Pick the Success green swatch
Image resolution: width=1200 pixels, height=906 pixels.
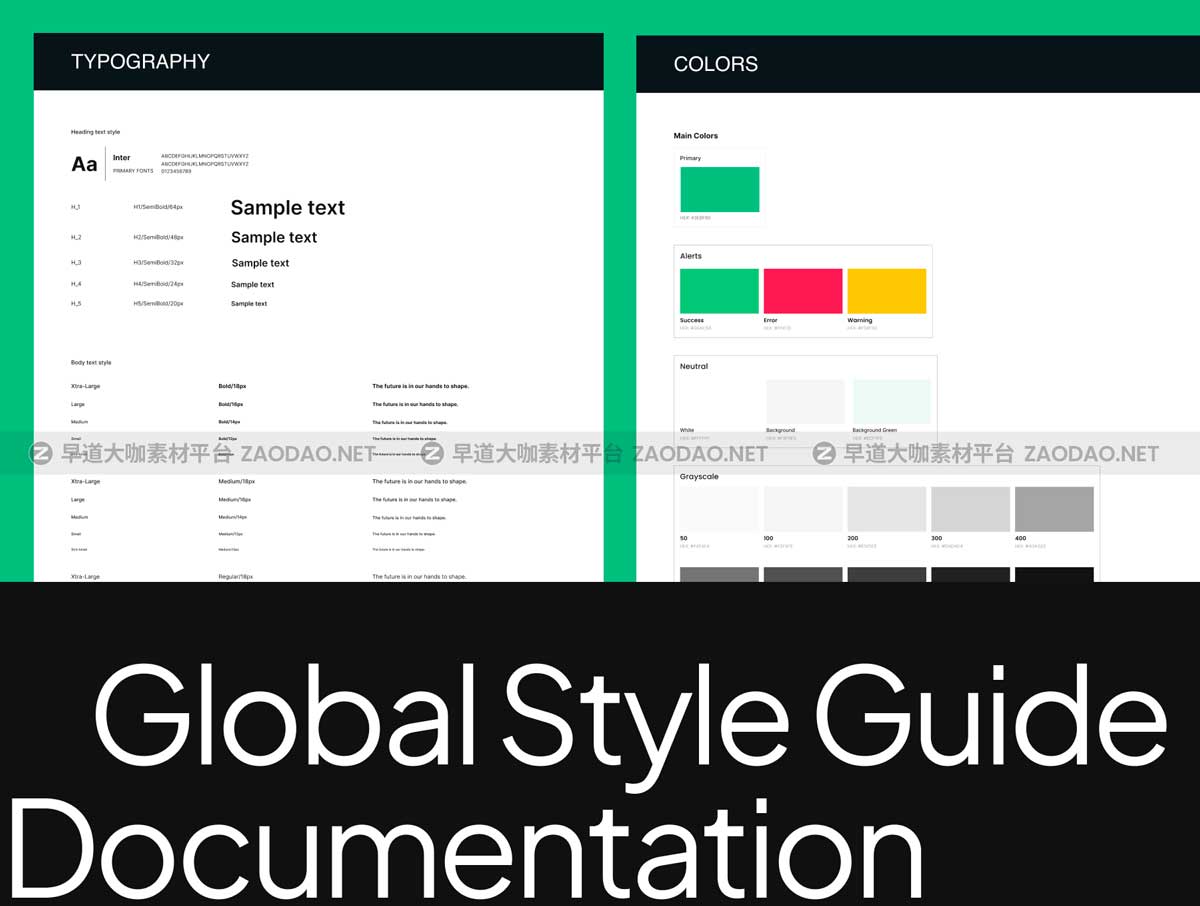pos(720,291)
